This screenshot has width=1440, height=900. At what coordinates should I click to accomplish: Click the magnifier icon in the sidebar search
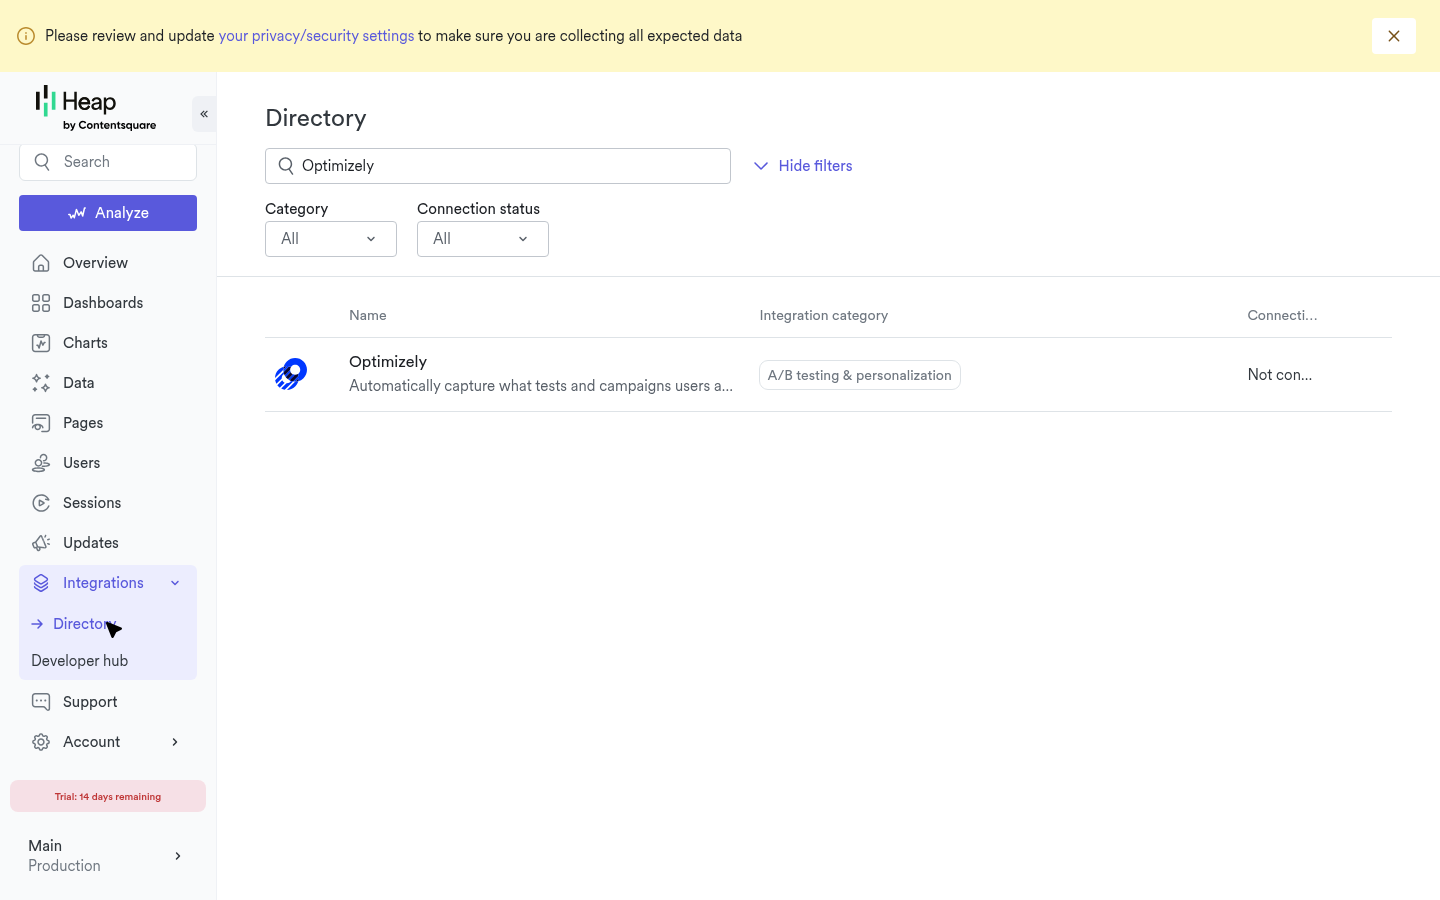42,162
